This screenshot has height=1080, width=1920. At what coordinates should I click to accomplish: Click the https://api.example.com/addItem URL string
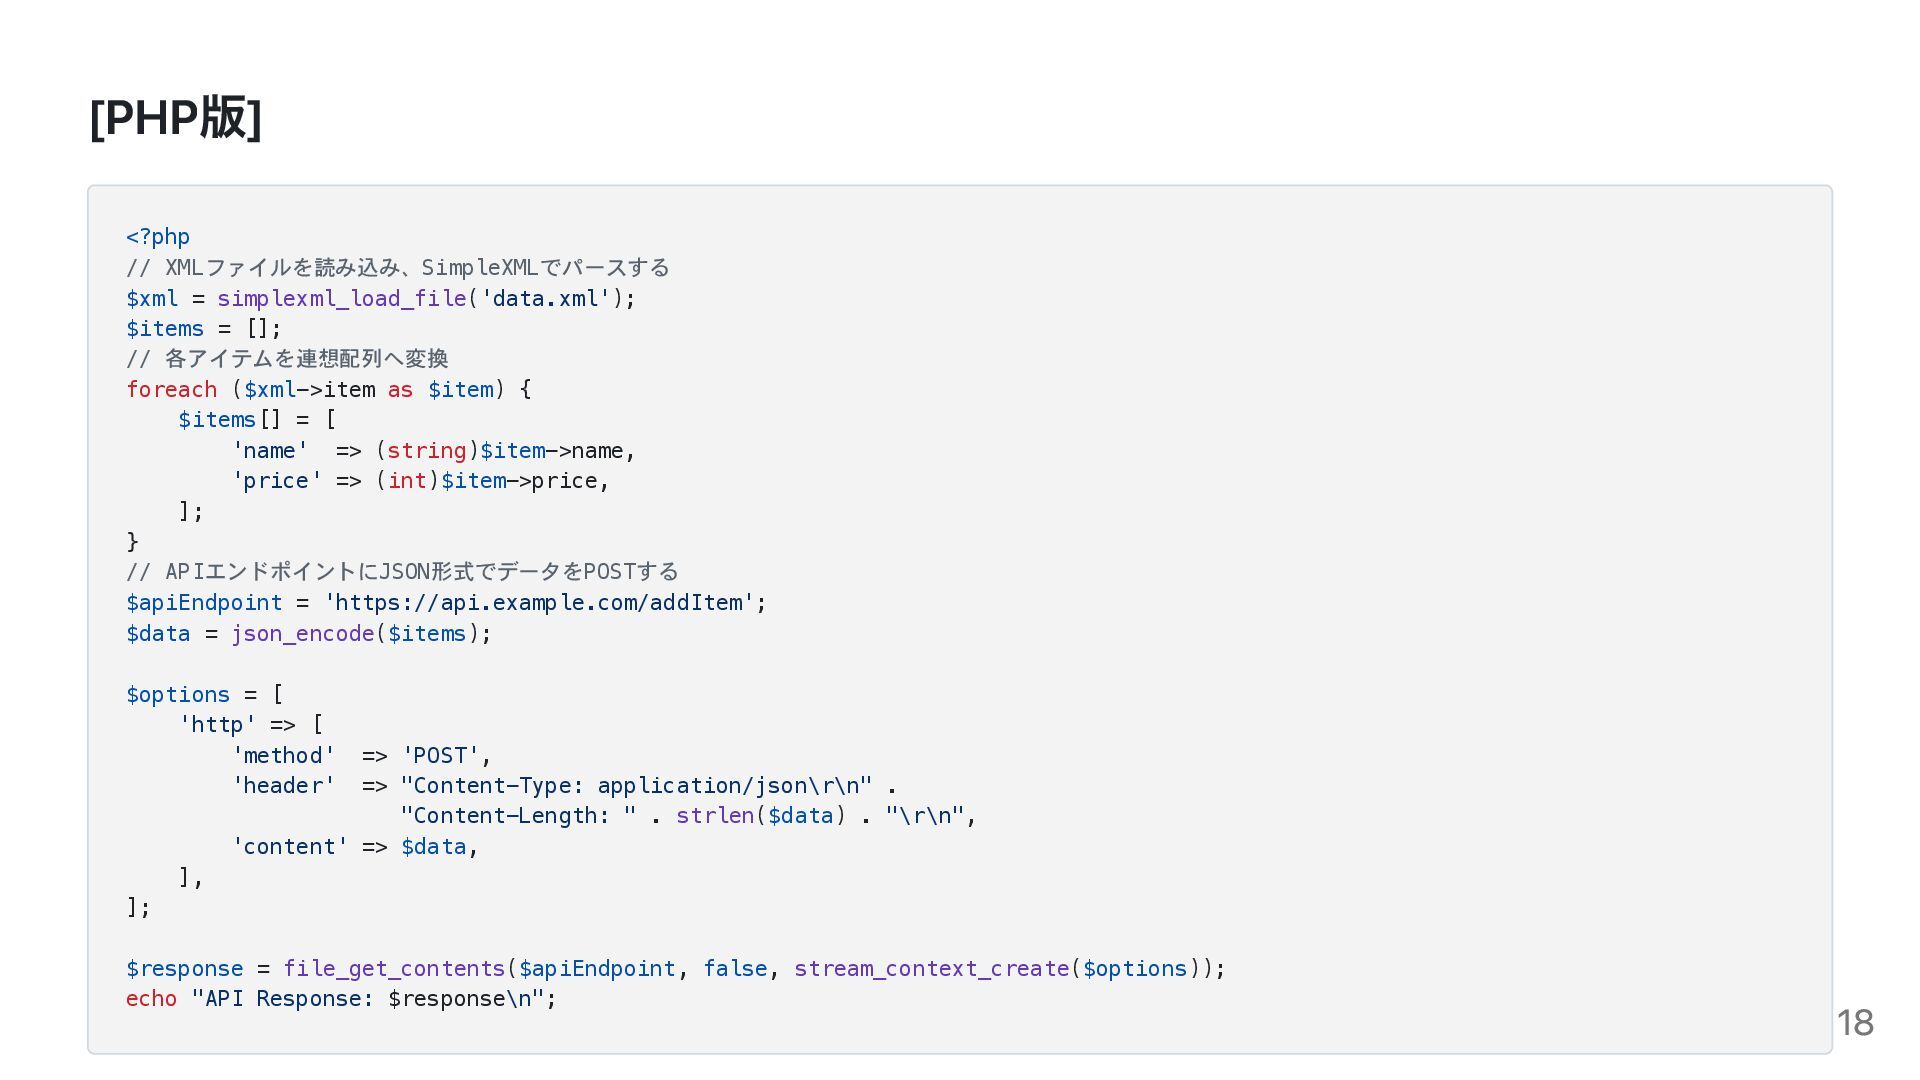click(x=540, y=602)
